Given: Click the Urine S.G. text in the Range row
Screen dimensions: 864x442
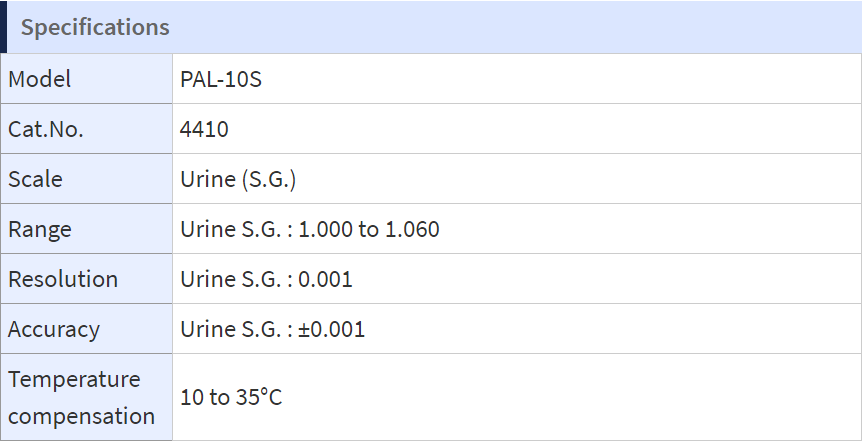Looking at the screenshot, I should point(231,229).
